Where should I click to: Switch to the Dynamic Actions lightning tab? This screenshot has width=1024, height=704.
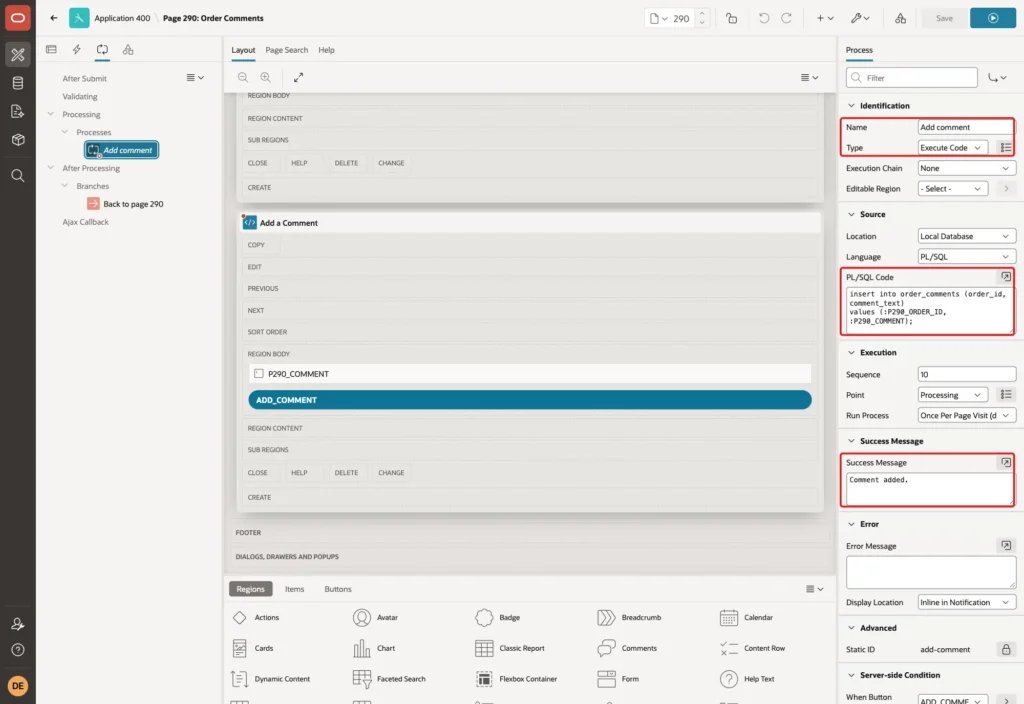(76, 50)
